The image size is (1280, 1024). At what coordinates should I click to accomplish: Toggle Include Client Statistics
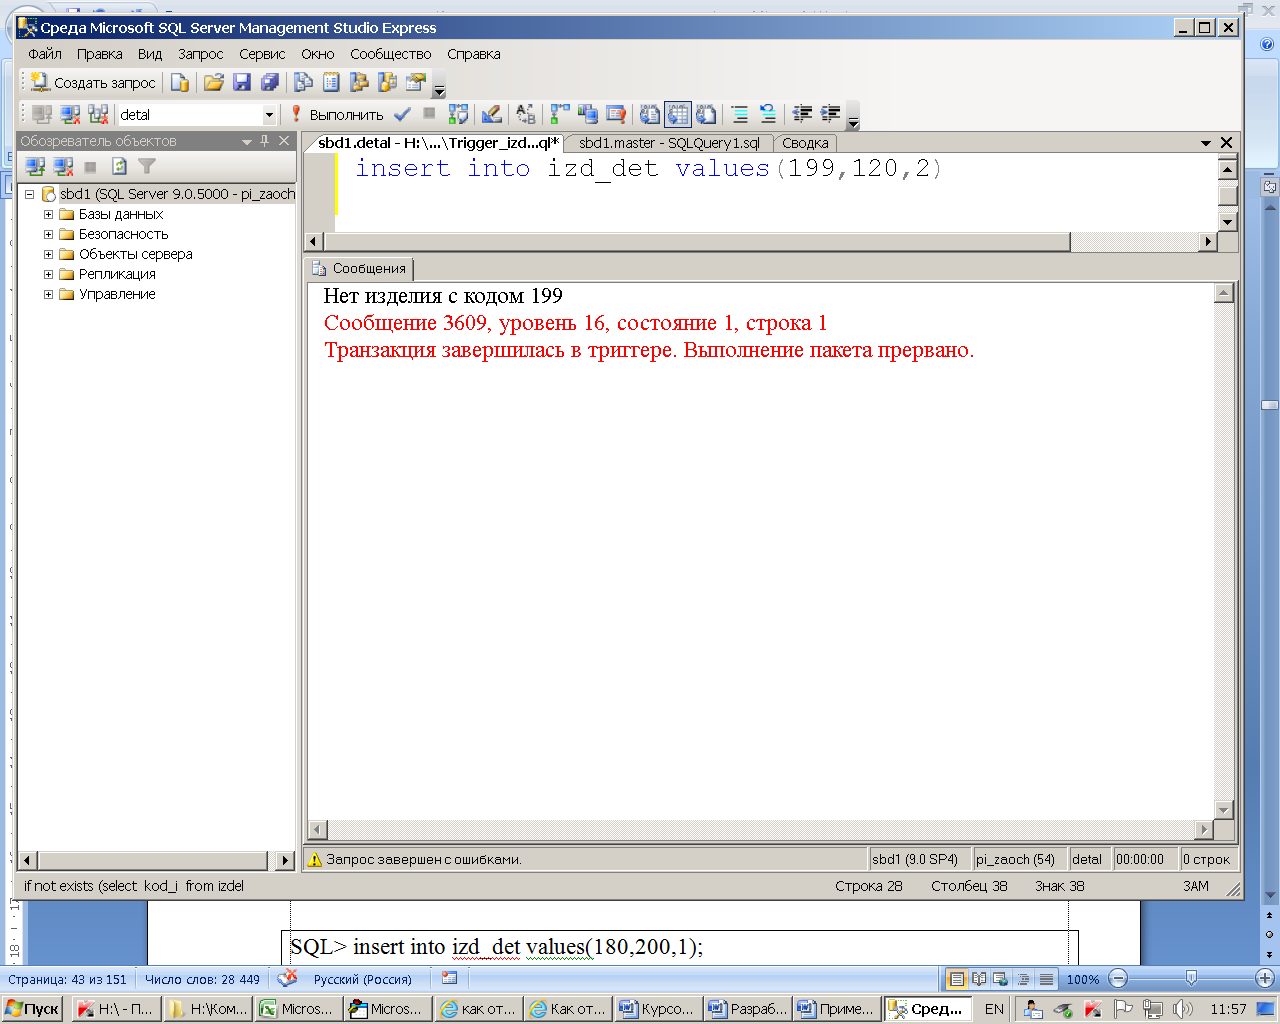tap(588, 115)
